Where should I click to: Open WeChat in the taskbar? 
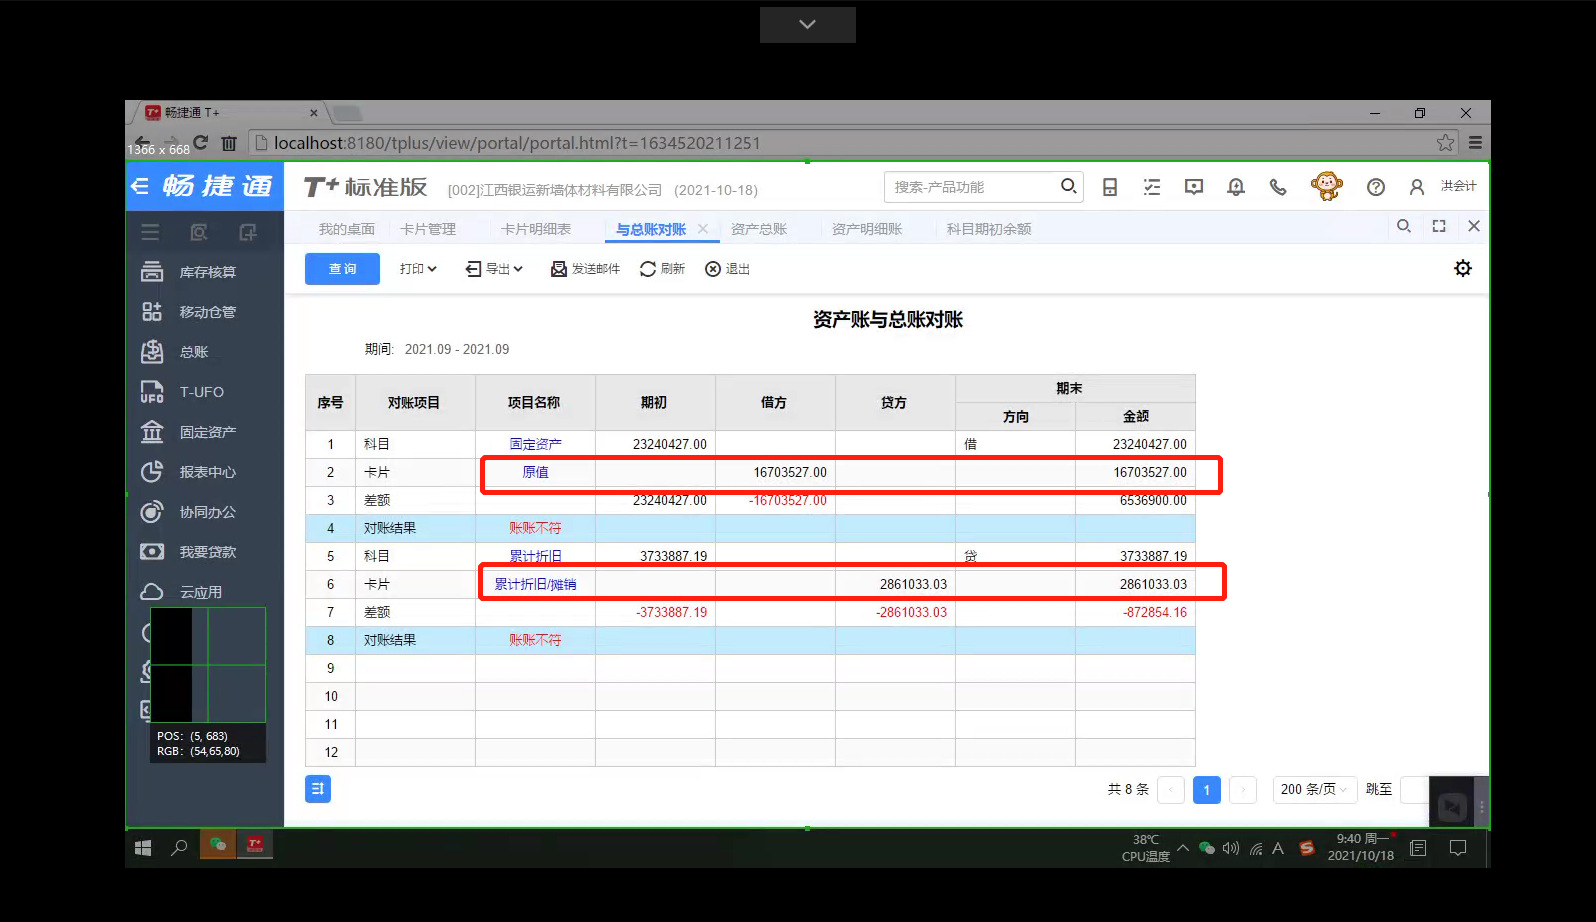point(217,845)
